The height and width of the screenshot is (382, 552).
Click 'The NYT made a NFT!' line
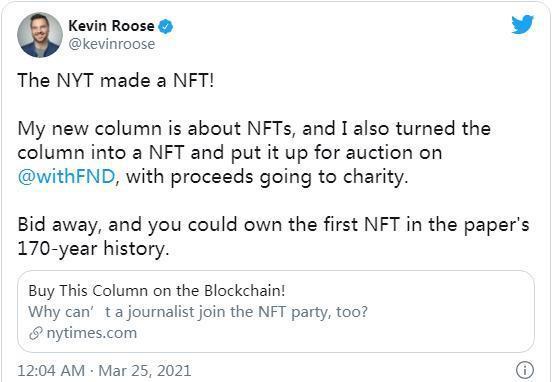pos(115,81)
